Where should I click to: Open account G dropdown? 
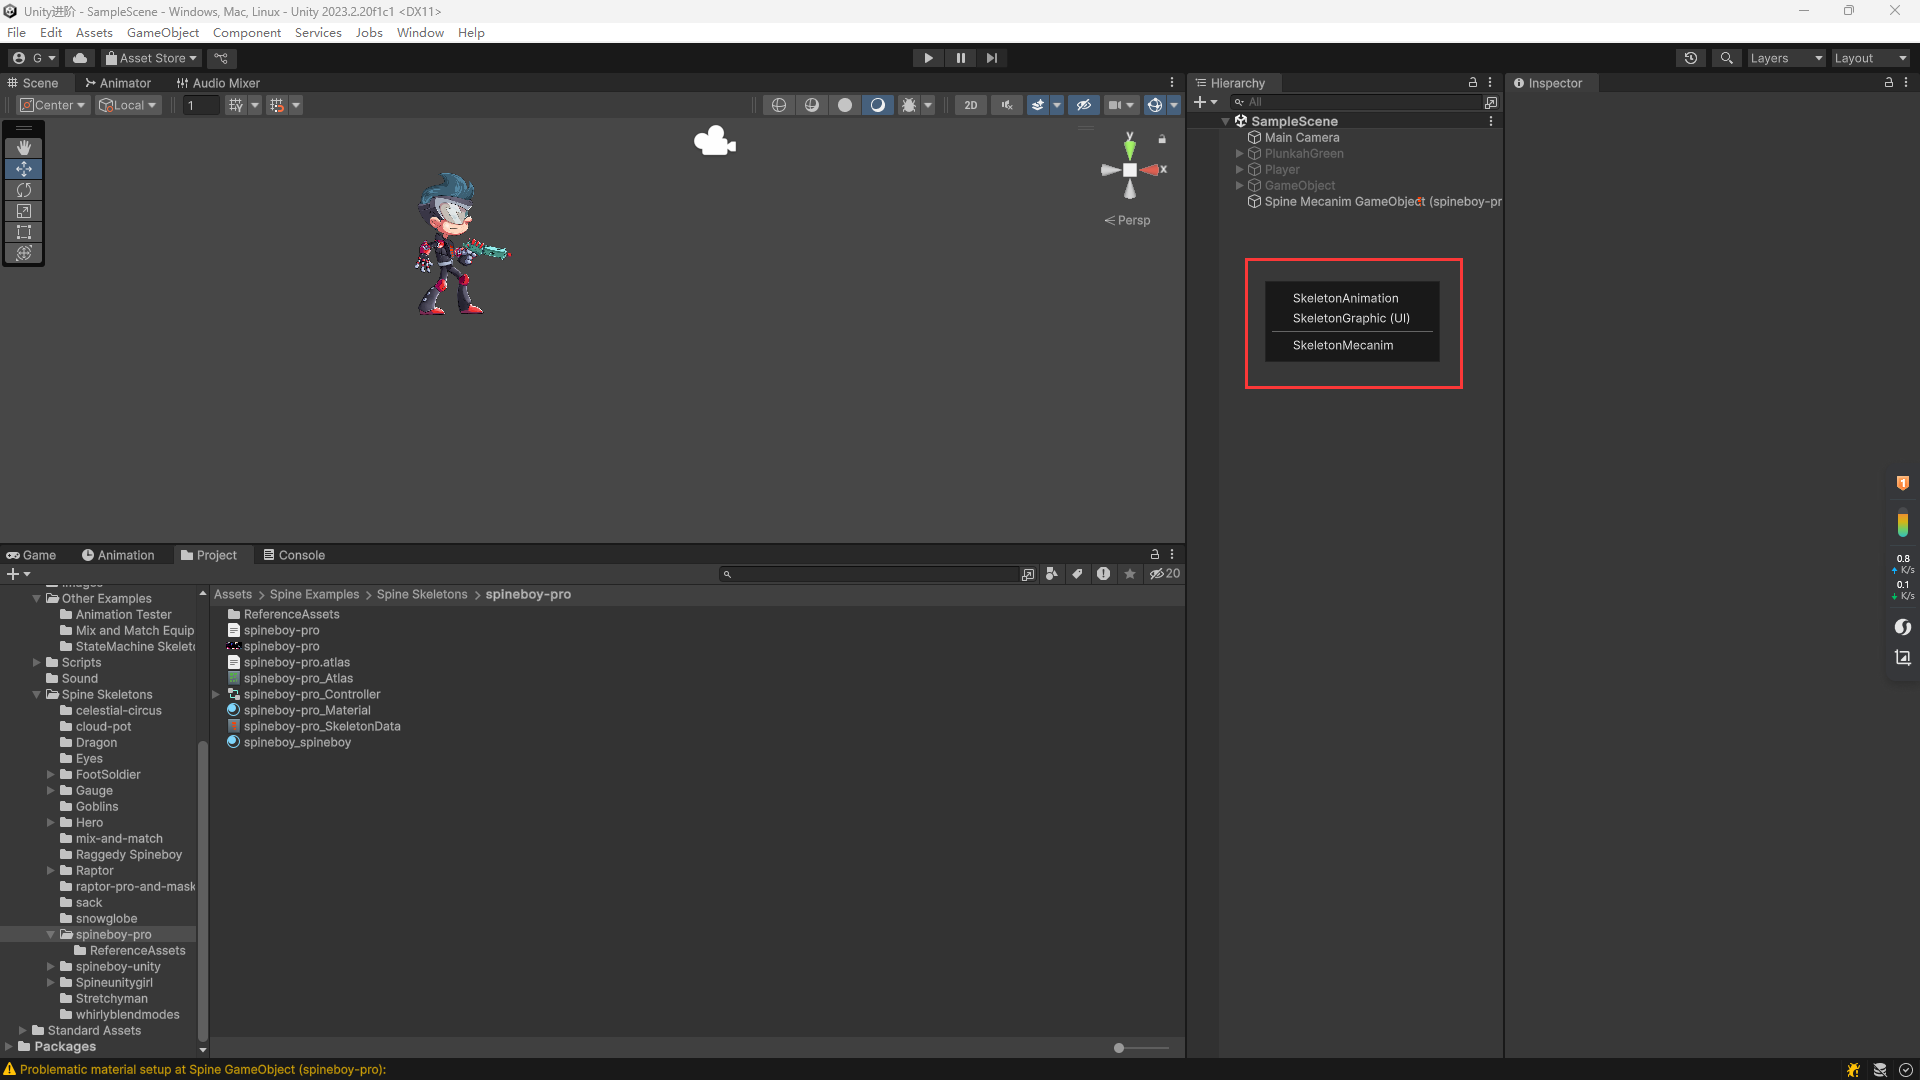point(35,58)
